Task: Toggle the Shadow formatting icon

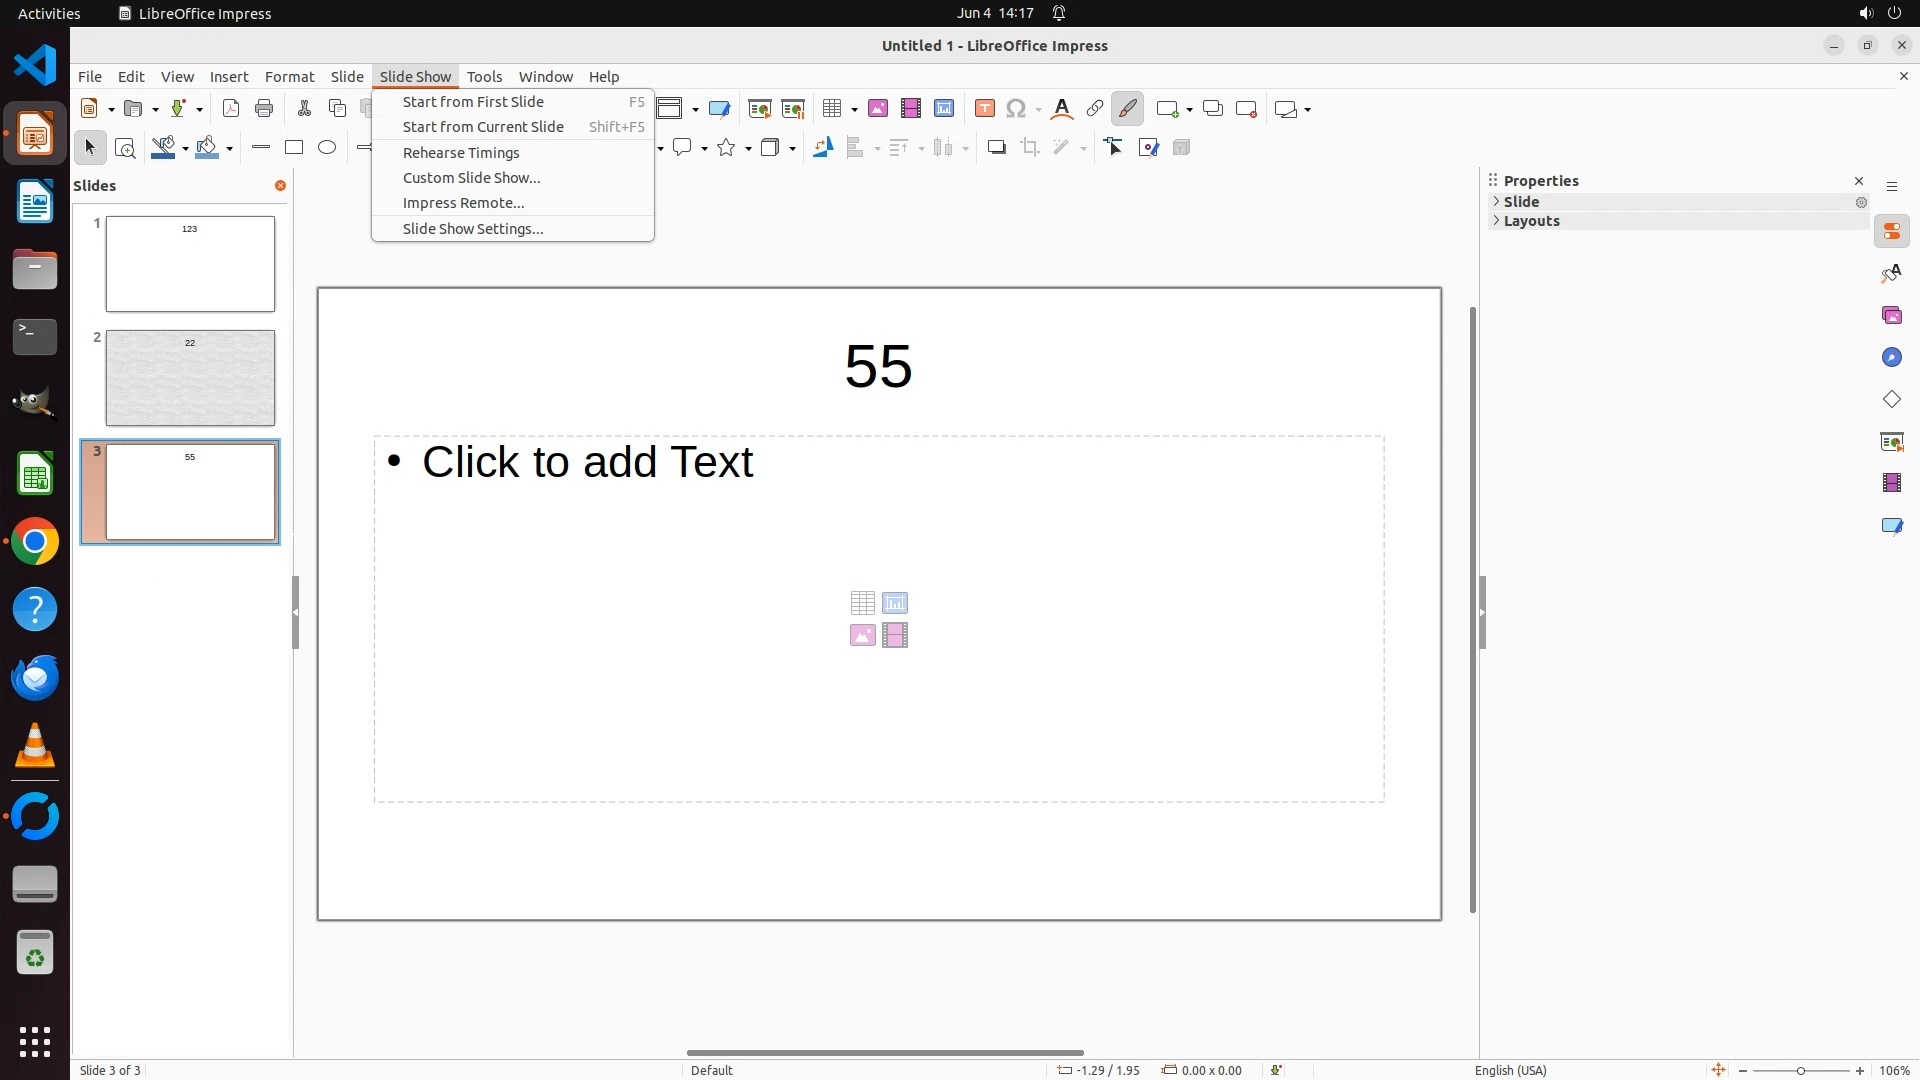Action: (x=996, y=148)
